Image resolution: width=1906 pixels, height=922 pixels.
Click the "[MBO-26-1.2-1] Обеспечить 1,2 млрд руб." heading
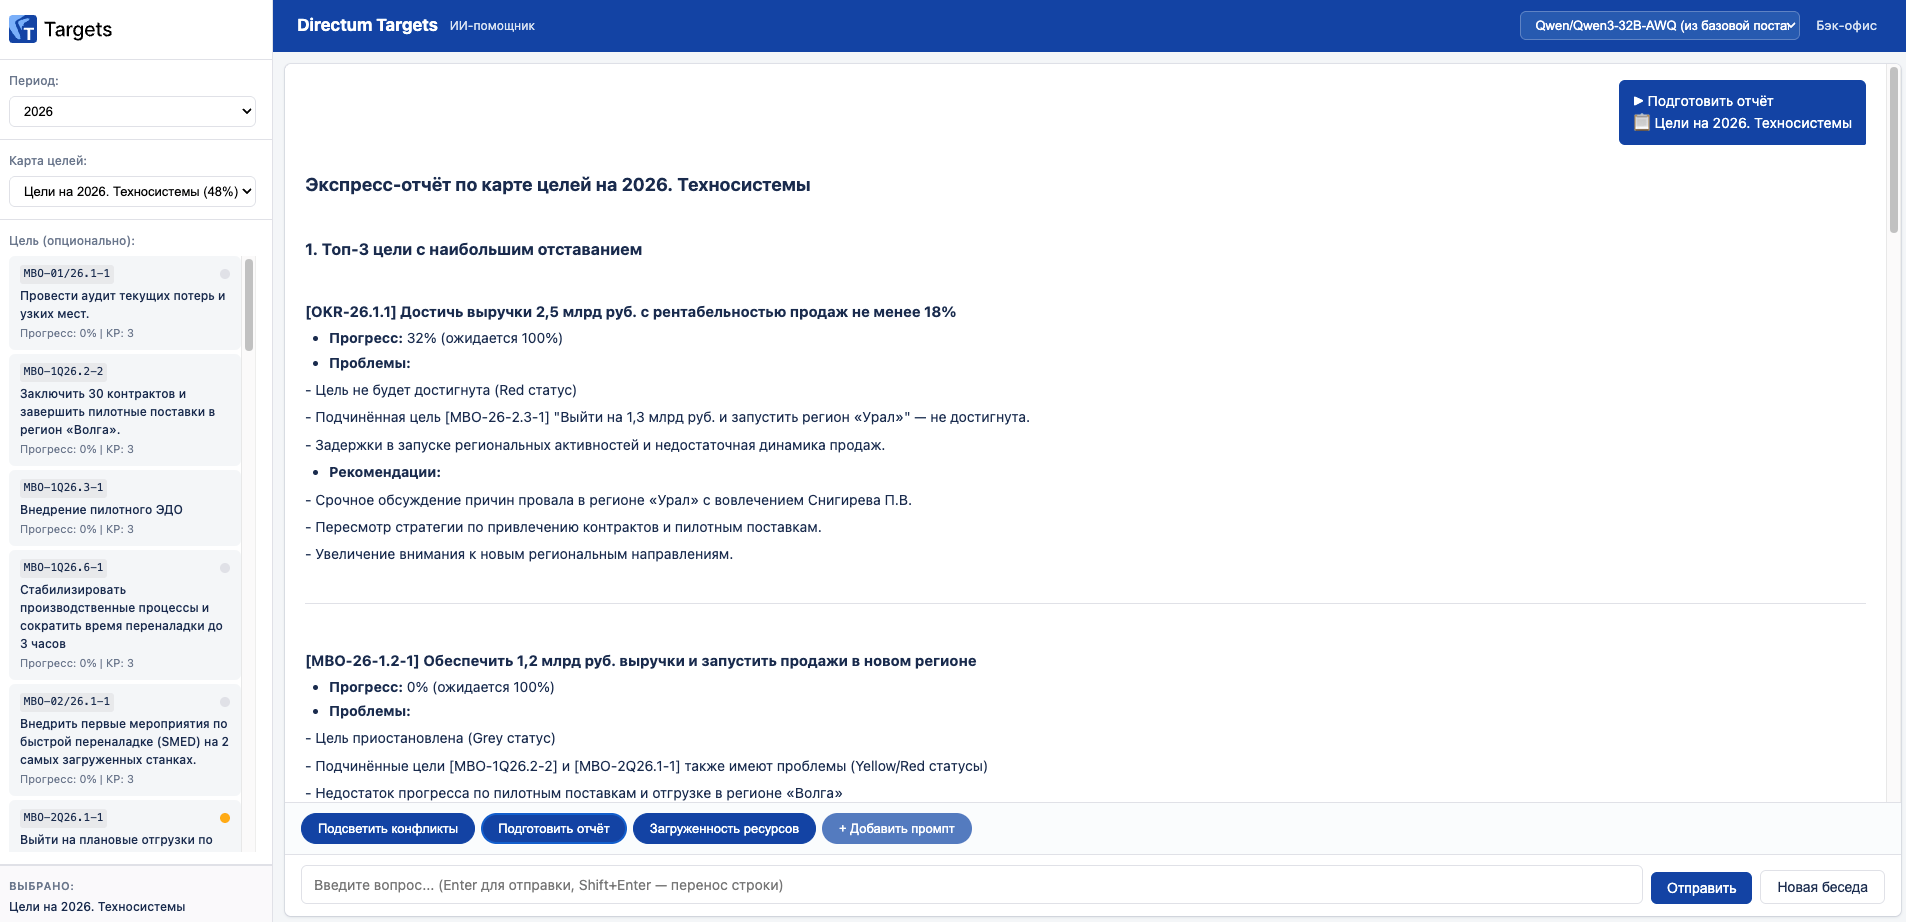(x=641, y=661)
